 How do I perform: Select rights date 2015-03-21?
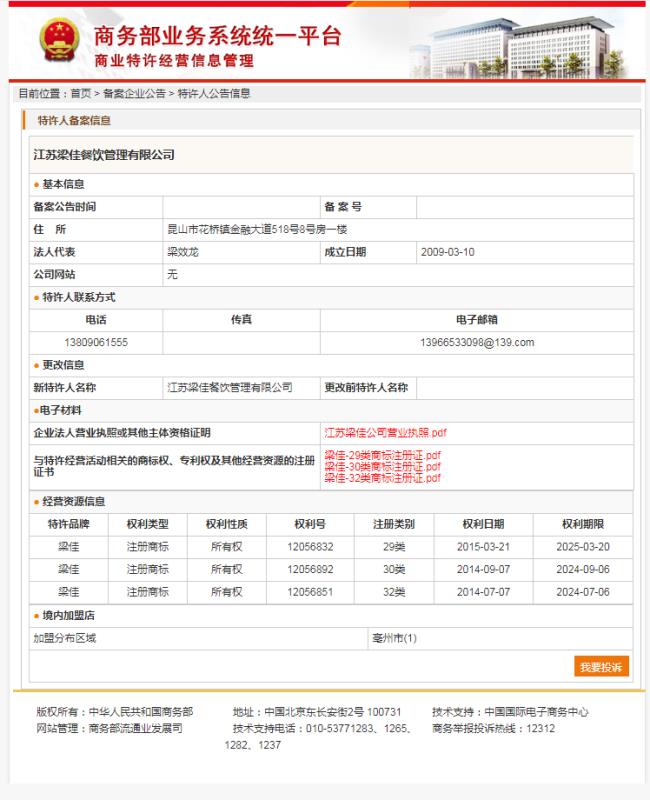[x=483, y=547]
